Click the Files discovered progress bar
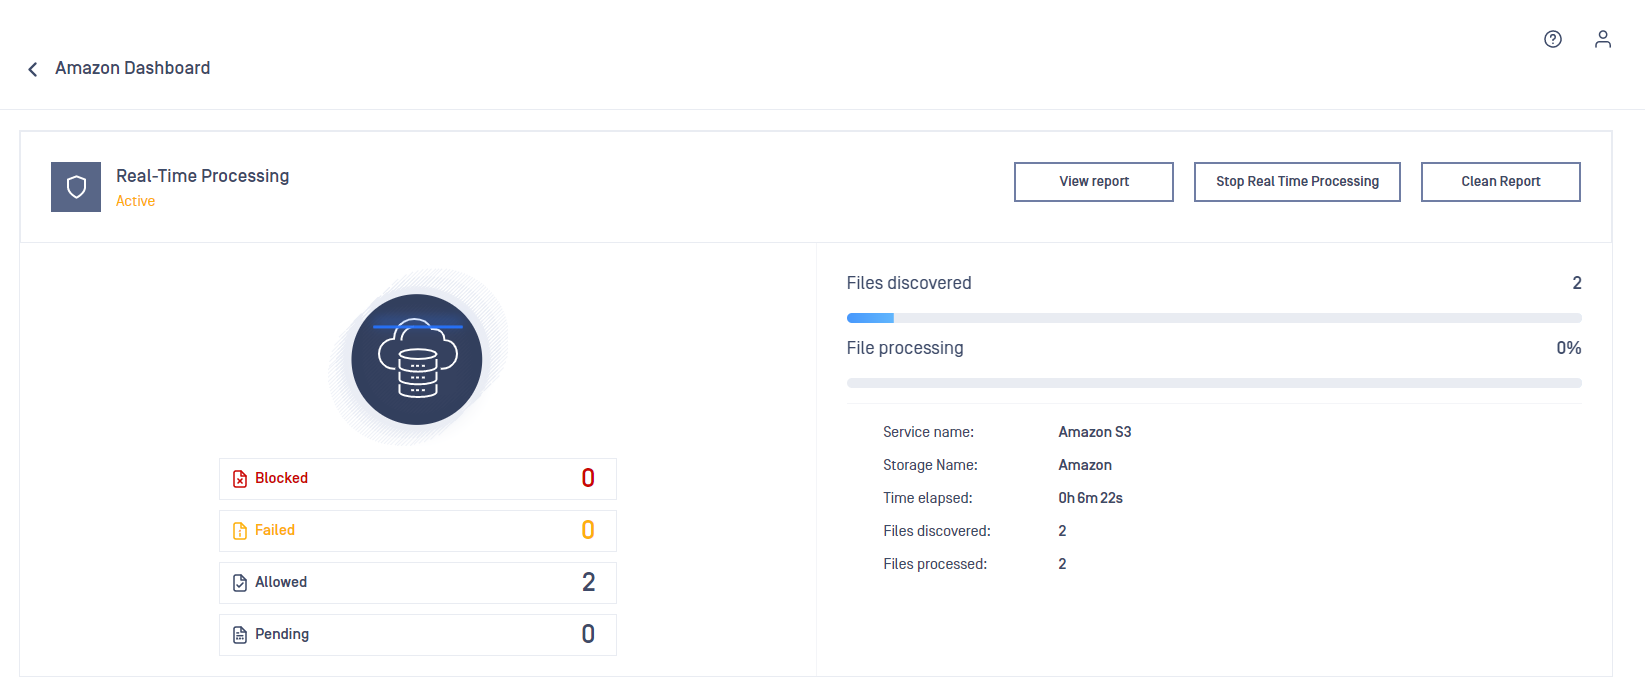The width and height of the screenshot is (1645, 696). (1214, 318)
